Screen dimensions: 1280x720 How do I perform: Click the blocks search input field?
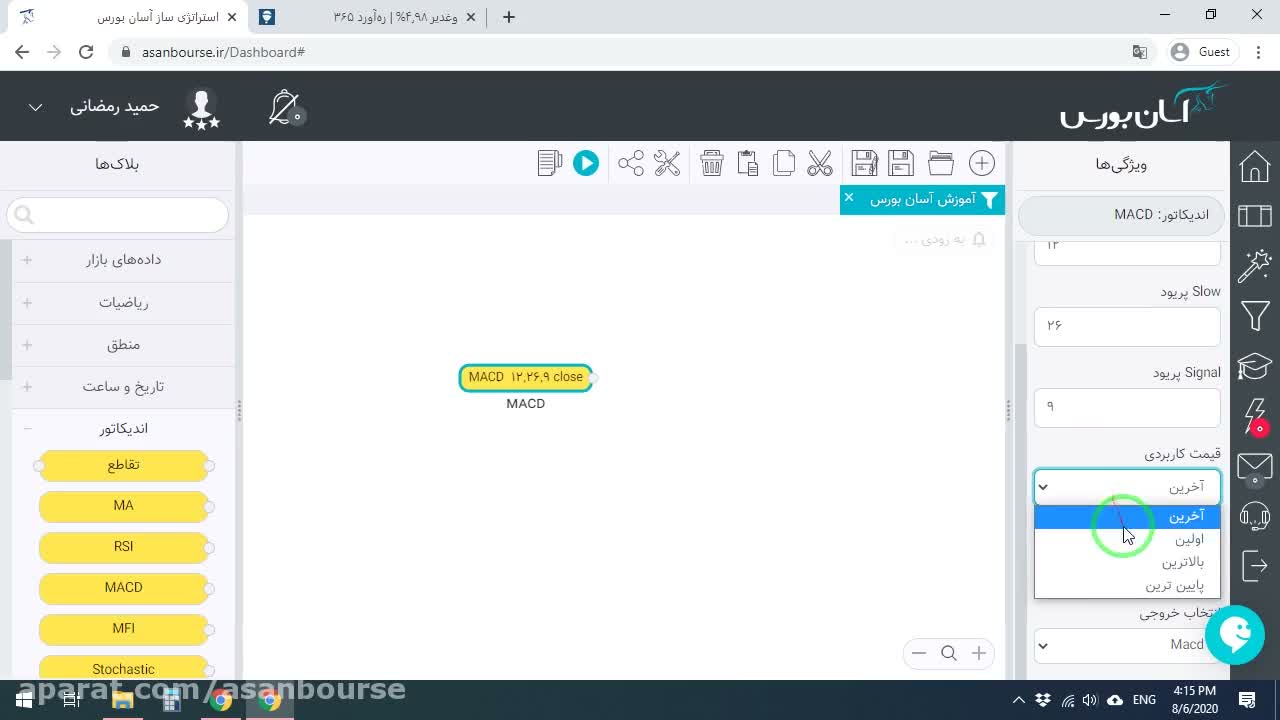click(x=118, y=214)
